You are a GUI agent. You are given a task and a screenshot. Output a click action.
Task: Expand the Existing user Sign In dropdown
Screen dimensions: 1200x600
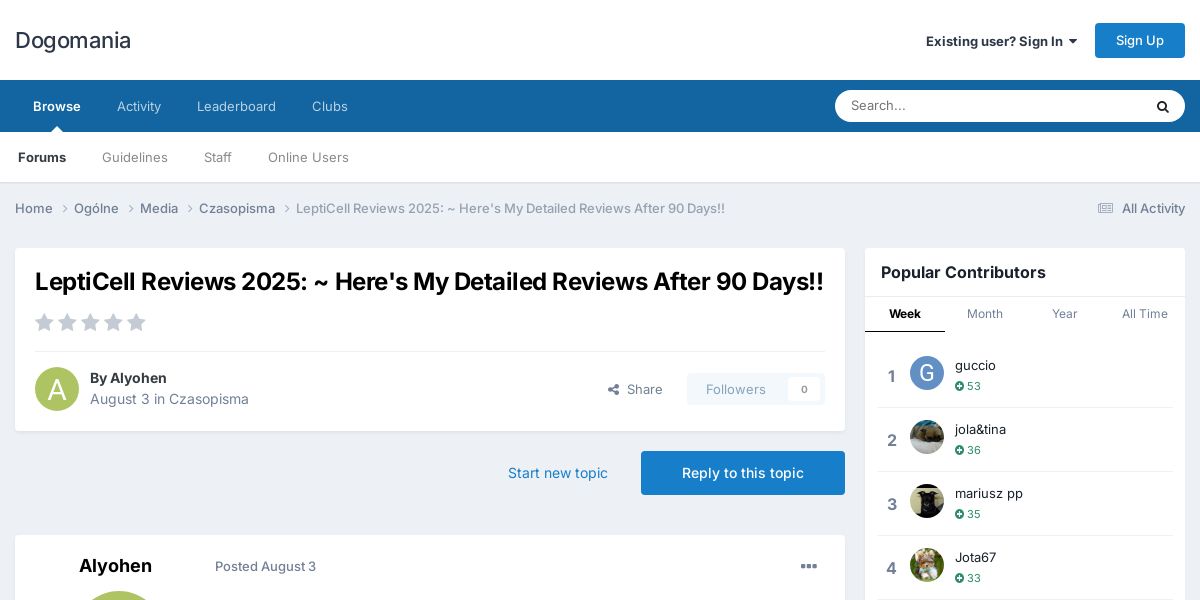click(1001, 41)
